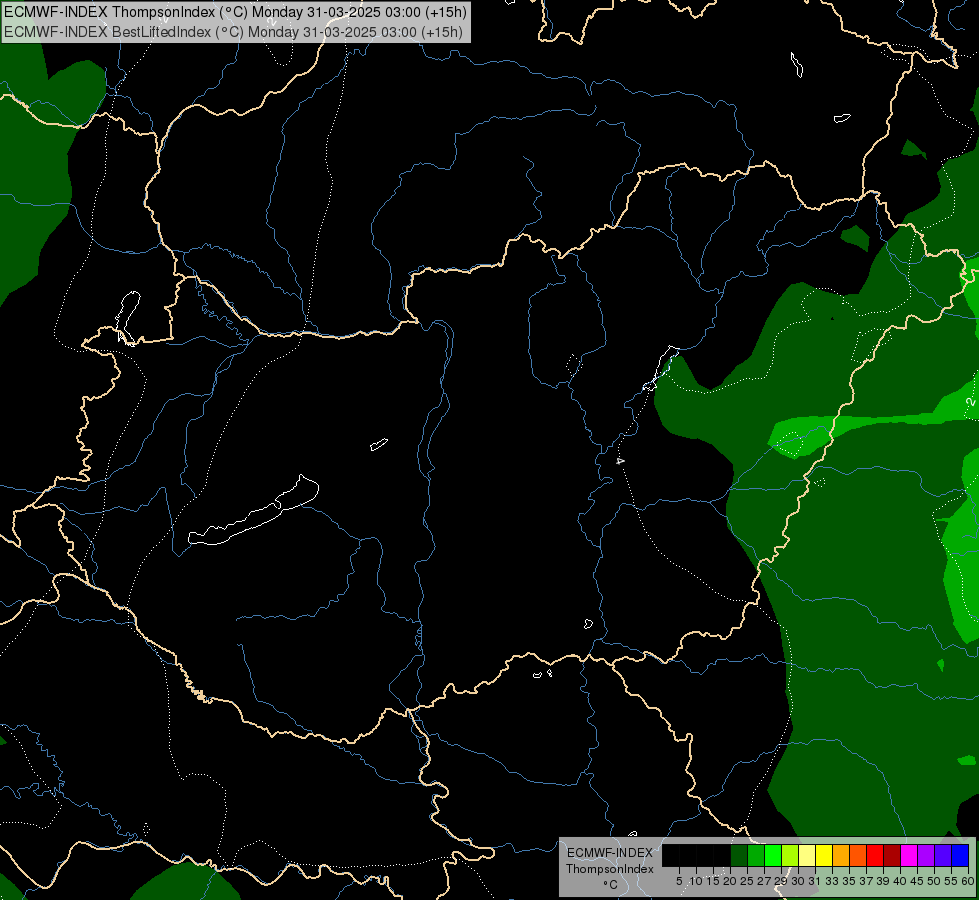The image size is (979, 900).
Task: Click the legend value "15"
Action: (713, 881)
